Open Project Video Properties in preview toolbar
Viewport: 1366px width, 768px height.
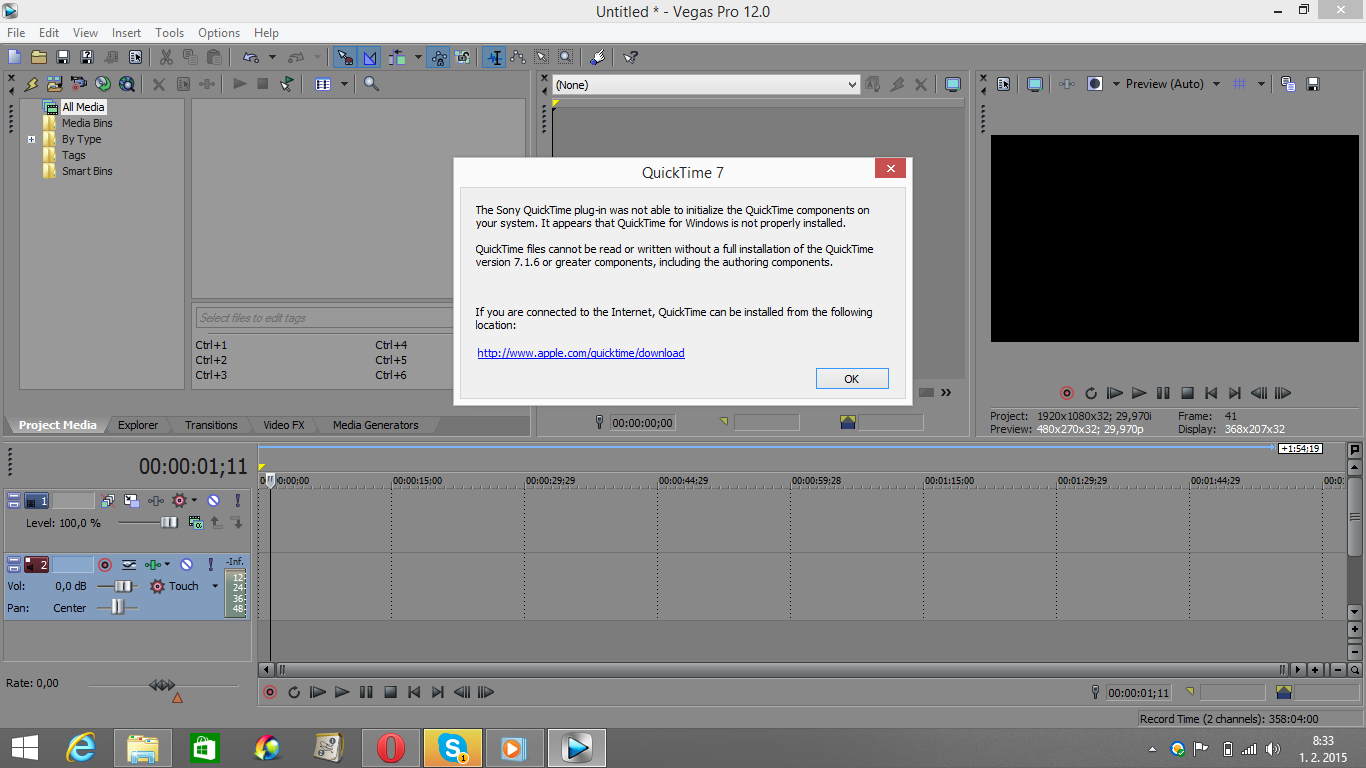[1004, 84]
